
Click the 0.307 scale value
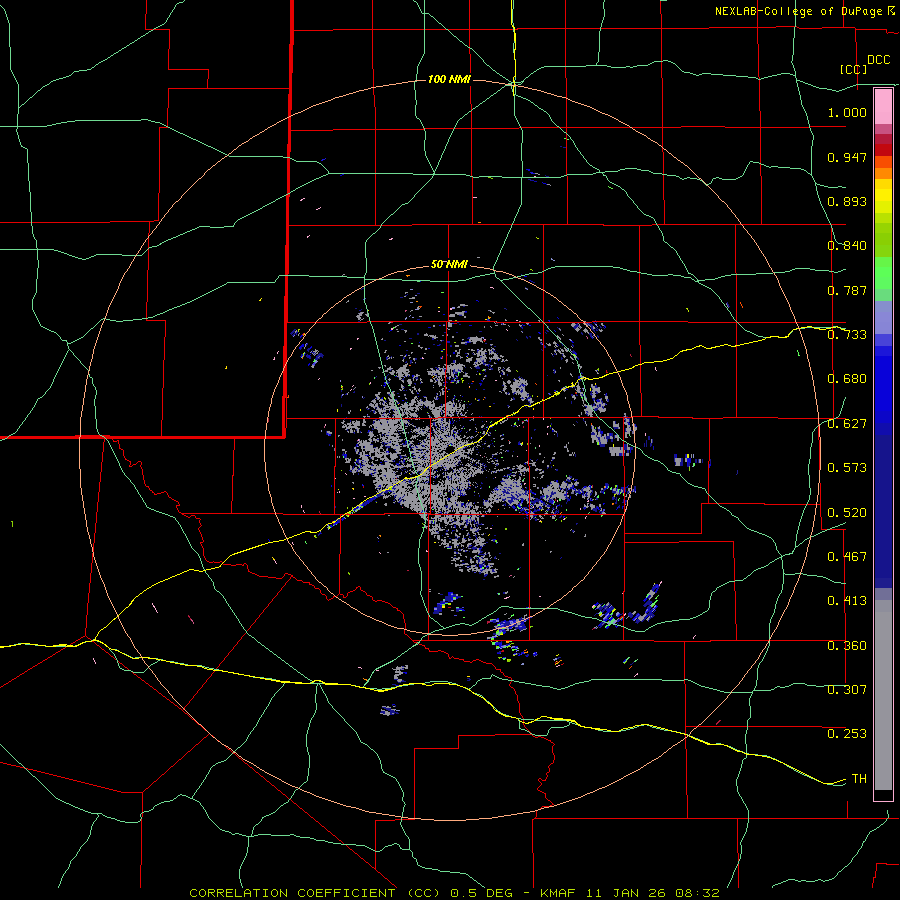pyautogui.click(x=847, y=689)
